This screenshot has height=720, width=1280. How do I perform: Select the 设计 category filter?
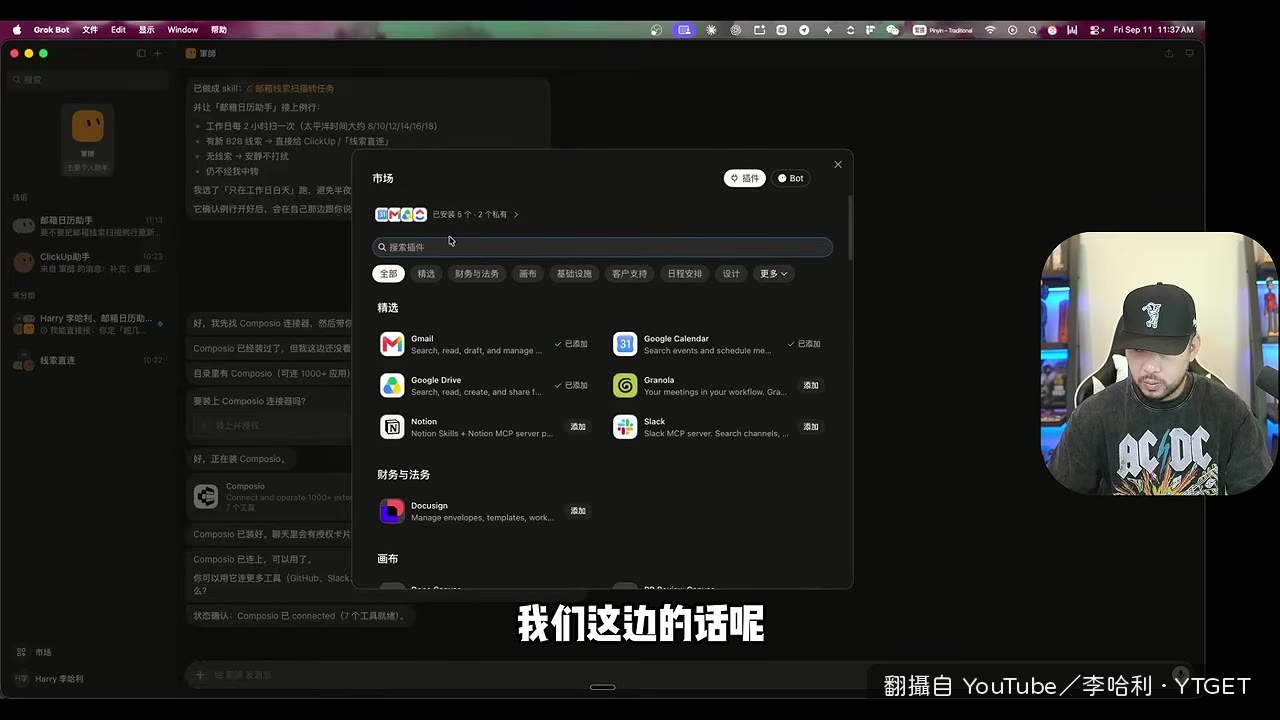732,273
